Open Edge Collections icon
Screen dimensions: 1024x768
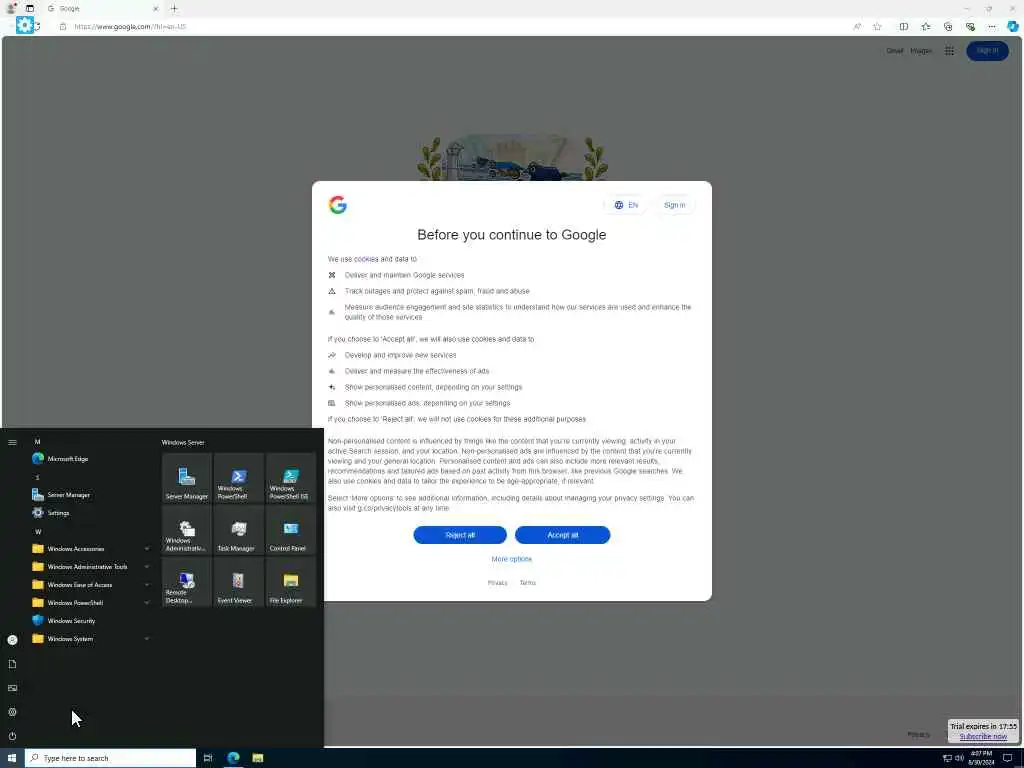[948, 27]
